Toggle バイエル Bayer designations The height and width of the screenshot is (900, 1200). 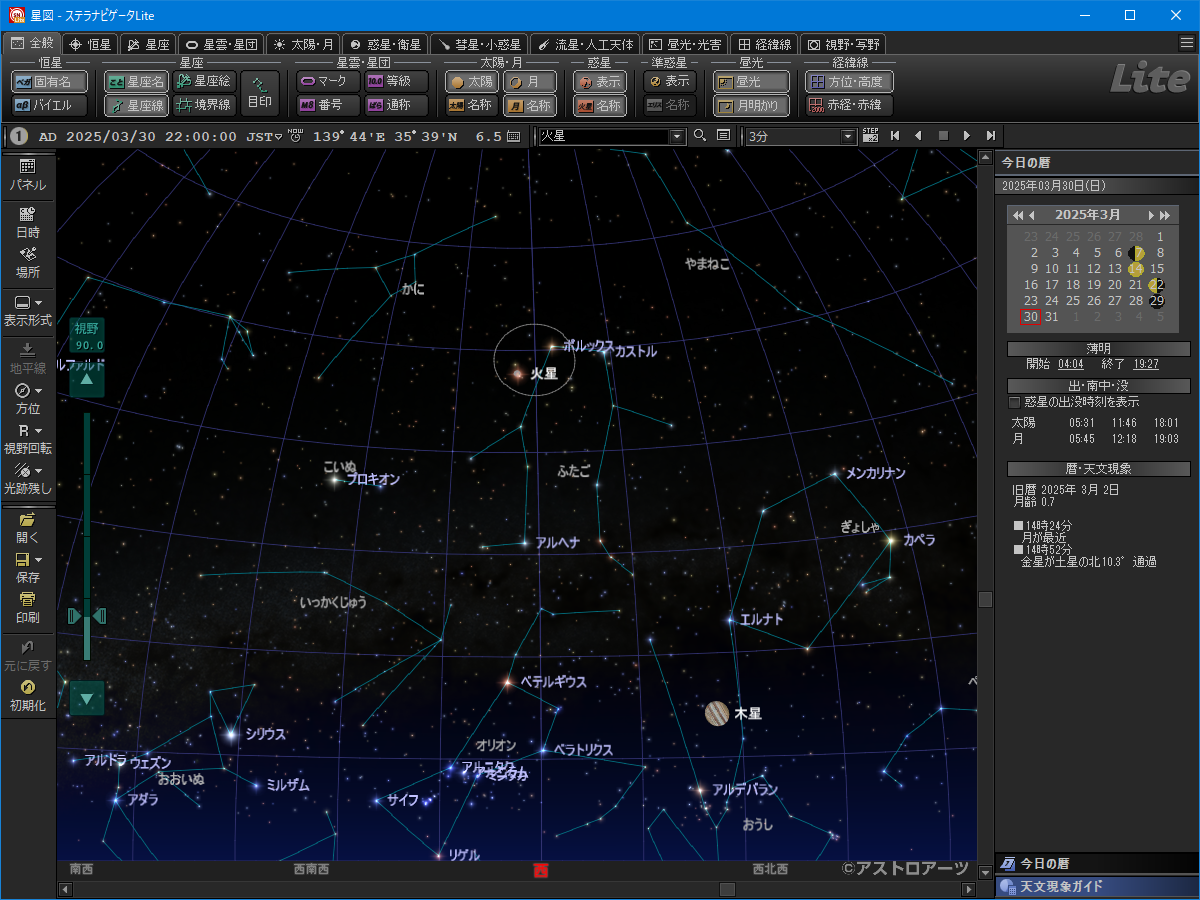click(49, 105)
